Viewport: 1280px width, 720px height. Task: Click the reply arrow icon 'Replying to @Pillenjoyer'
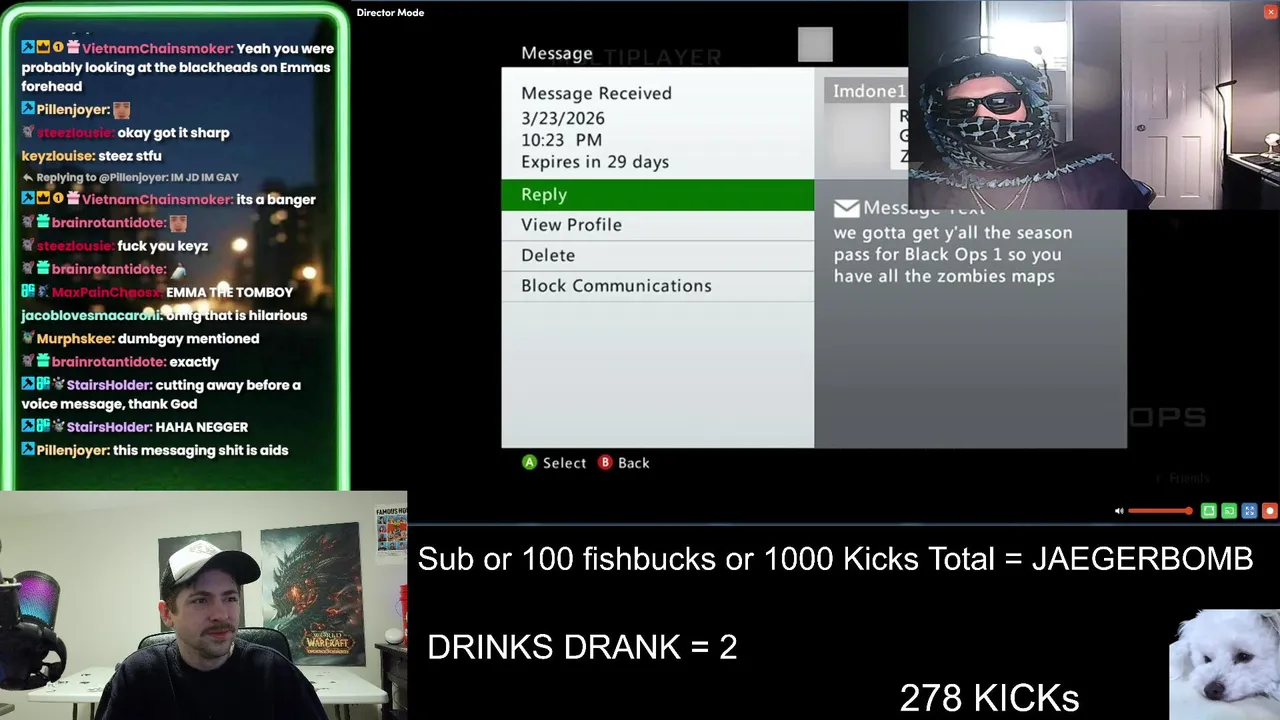pos(28,178)
